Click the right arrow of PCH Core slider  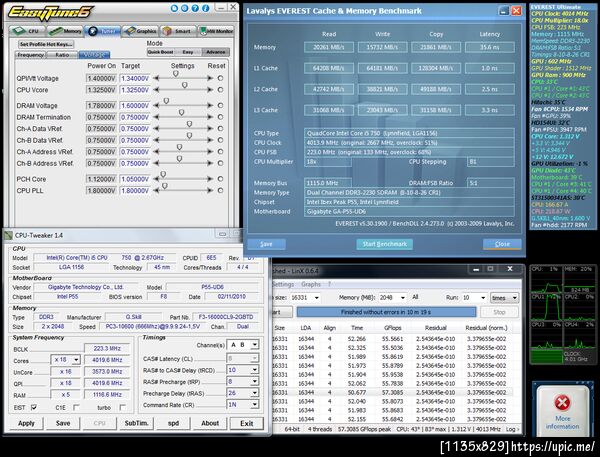[x=210, y=179]
